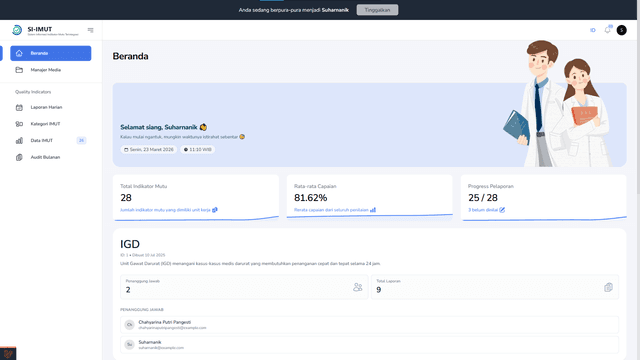Click the SI-IMUT logo icon
This screenshot has height=360, width=640.
[17, 30]
